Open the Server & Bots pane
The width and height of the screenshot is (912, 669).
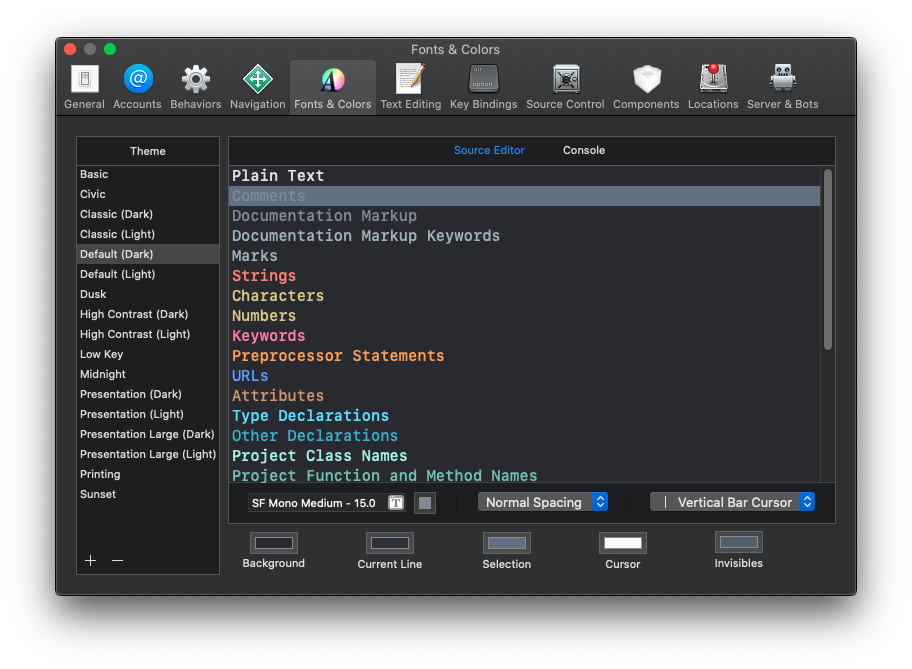click(x=782, y=87)
